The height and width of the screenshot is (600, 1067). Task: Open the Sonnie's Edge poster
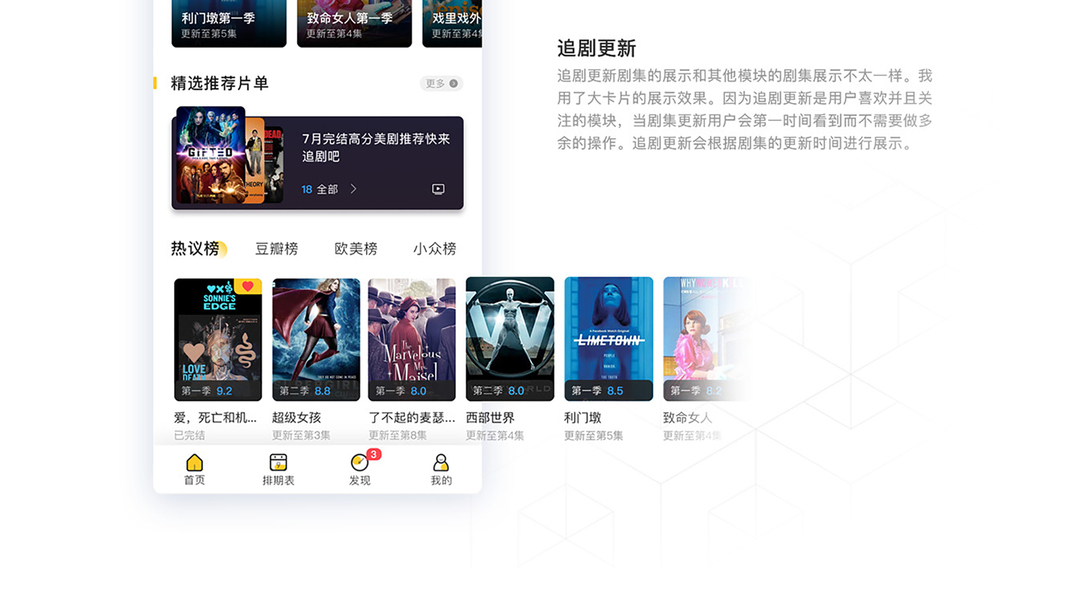[218, 339]
